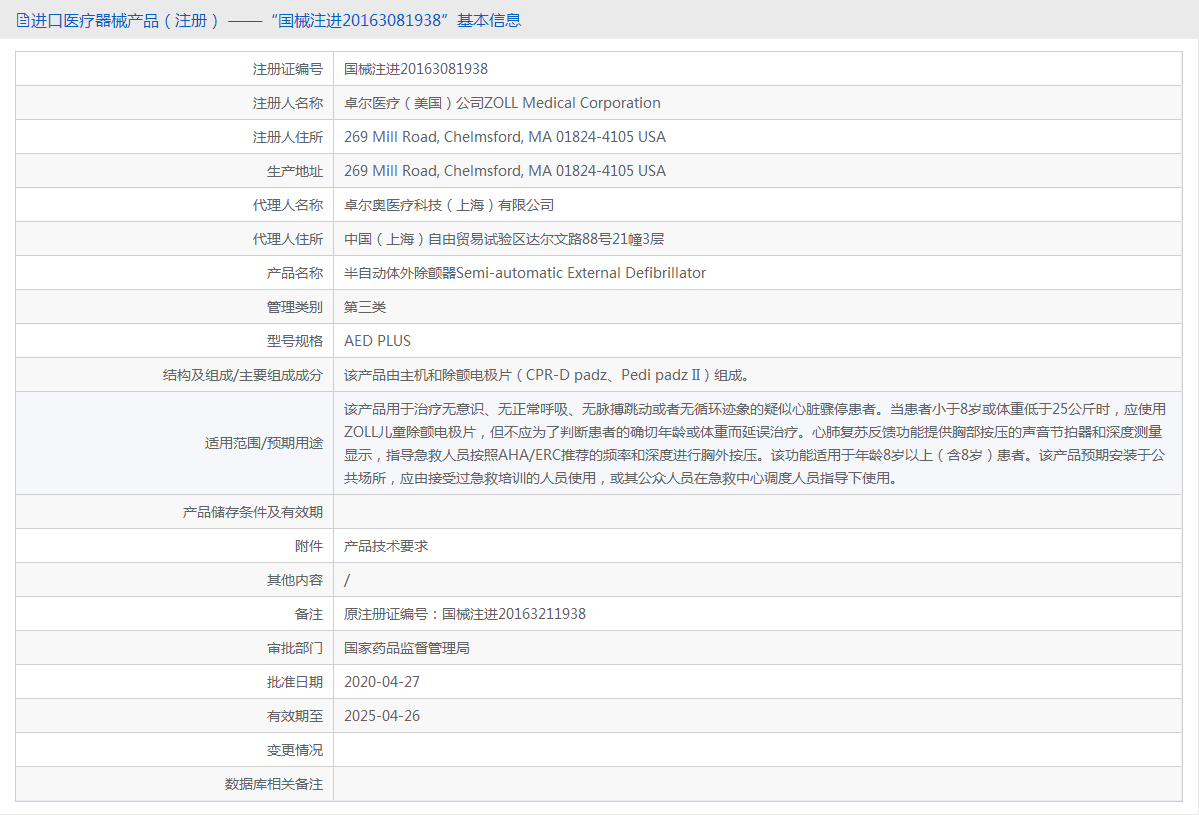Click the 结构及组成/主要组成成分 label cell
This screenshot has height=815, width=1199.
(174, 375)
